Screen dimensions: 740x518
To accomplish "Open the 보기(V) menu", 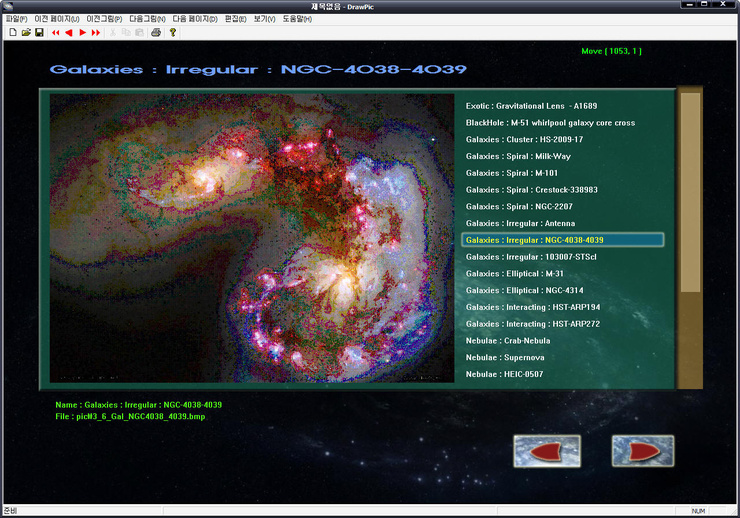I will pyautogui.click(x=264, y=19).
